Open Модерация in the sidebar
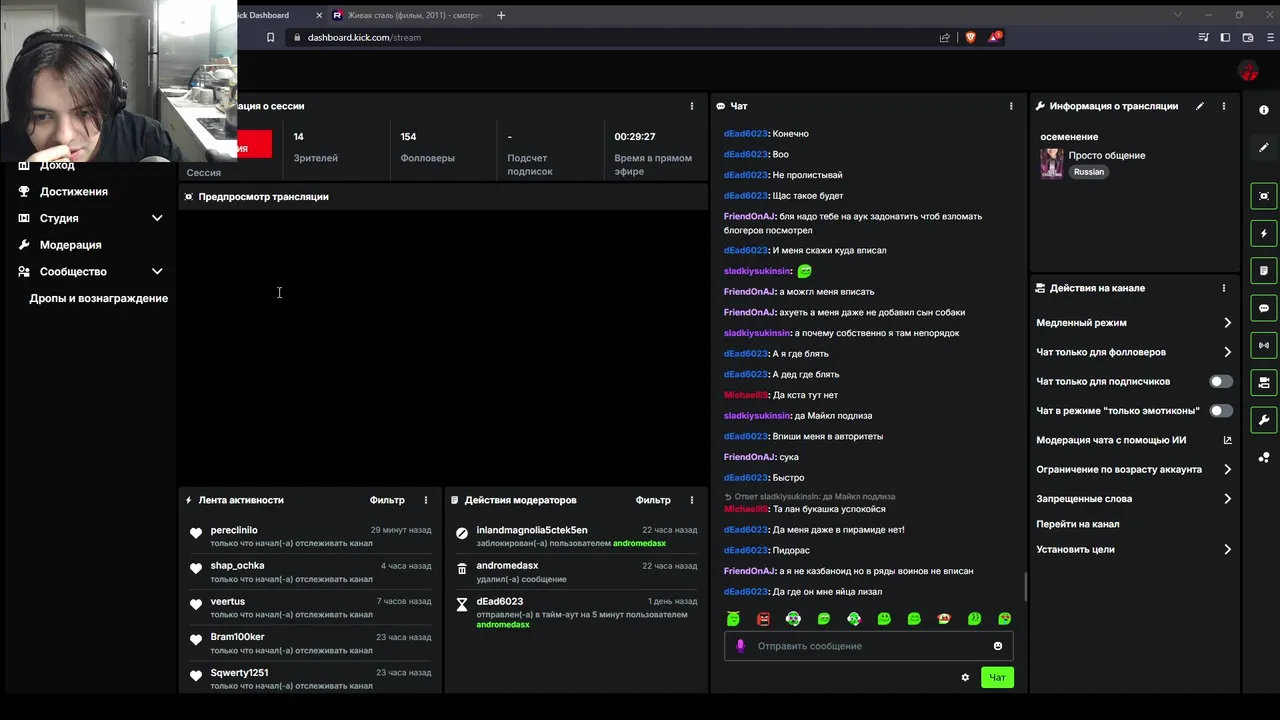This screenshot has height=720, width=1280. pyautogui.click(x=70, y=245)
